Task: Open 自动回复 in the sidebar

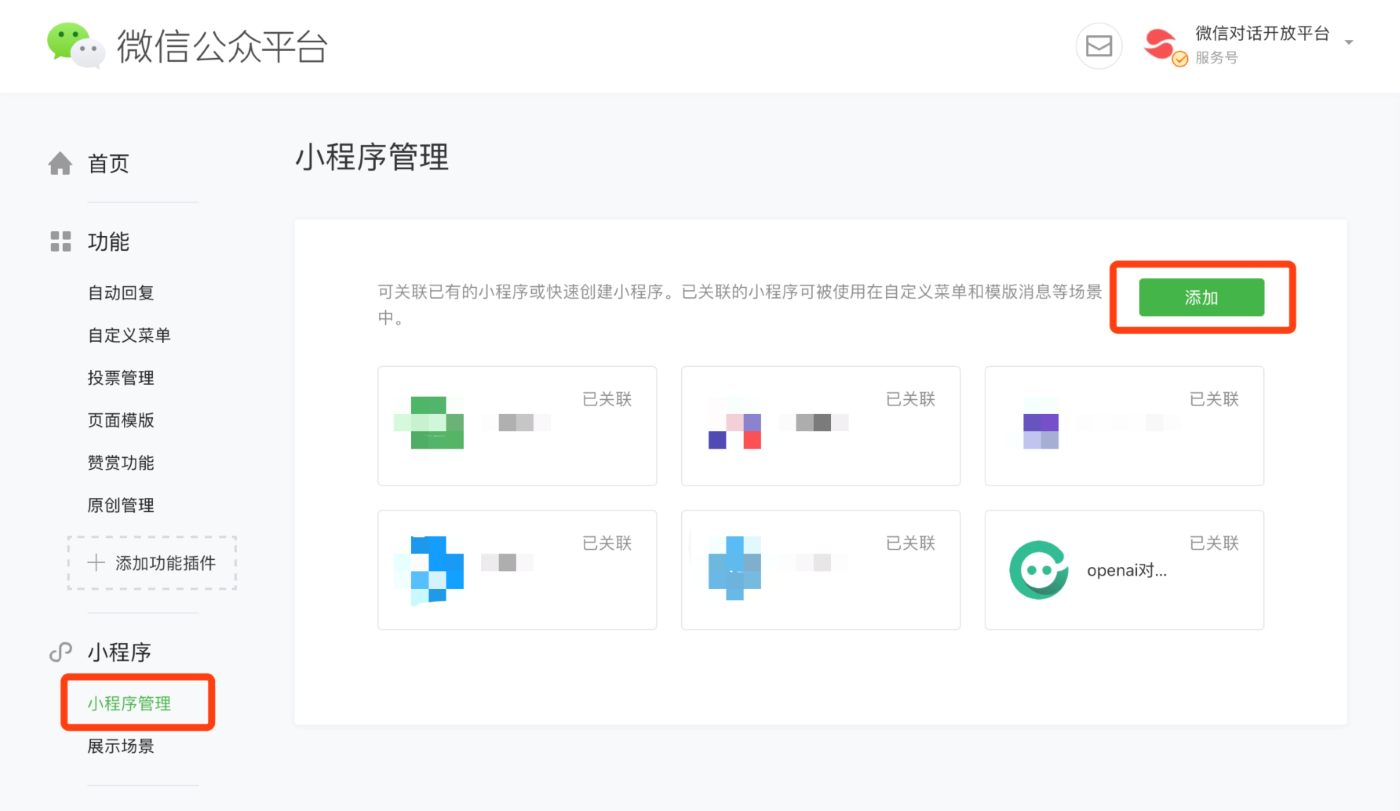Action: tap(121, 293)
